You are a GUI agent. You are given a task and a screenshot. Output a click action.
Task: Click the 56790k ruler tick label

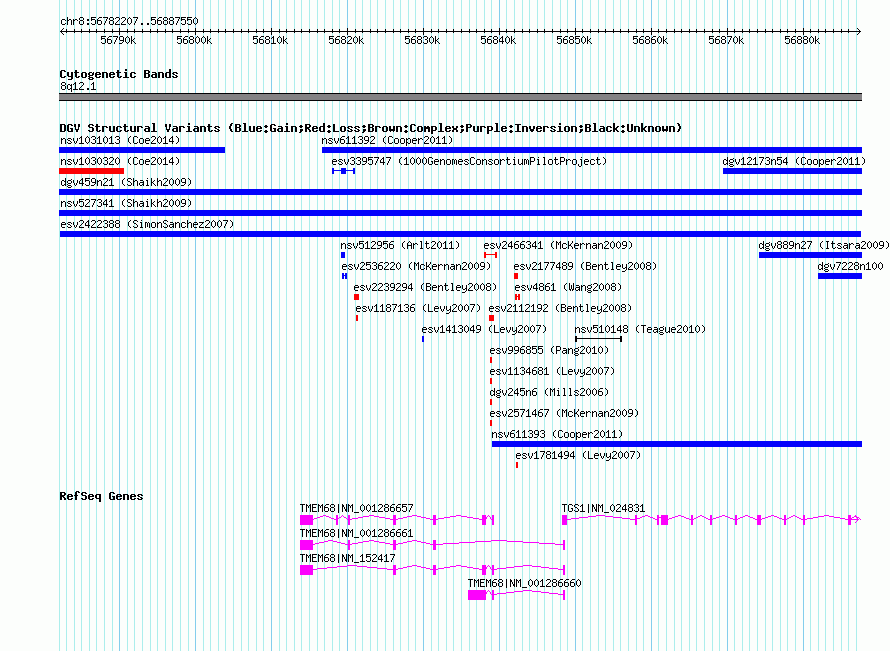[118, 40]
